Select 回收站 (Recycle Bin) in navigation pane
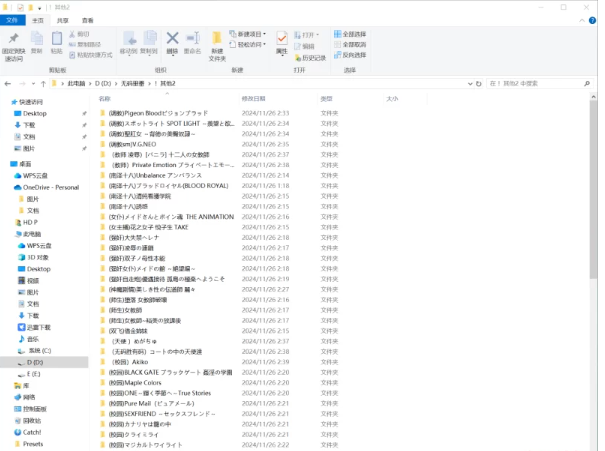This screenshot has height=451, width=605. pyautogui.click(x=27, y=421)
